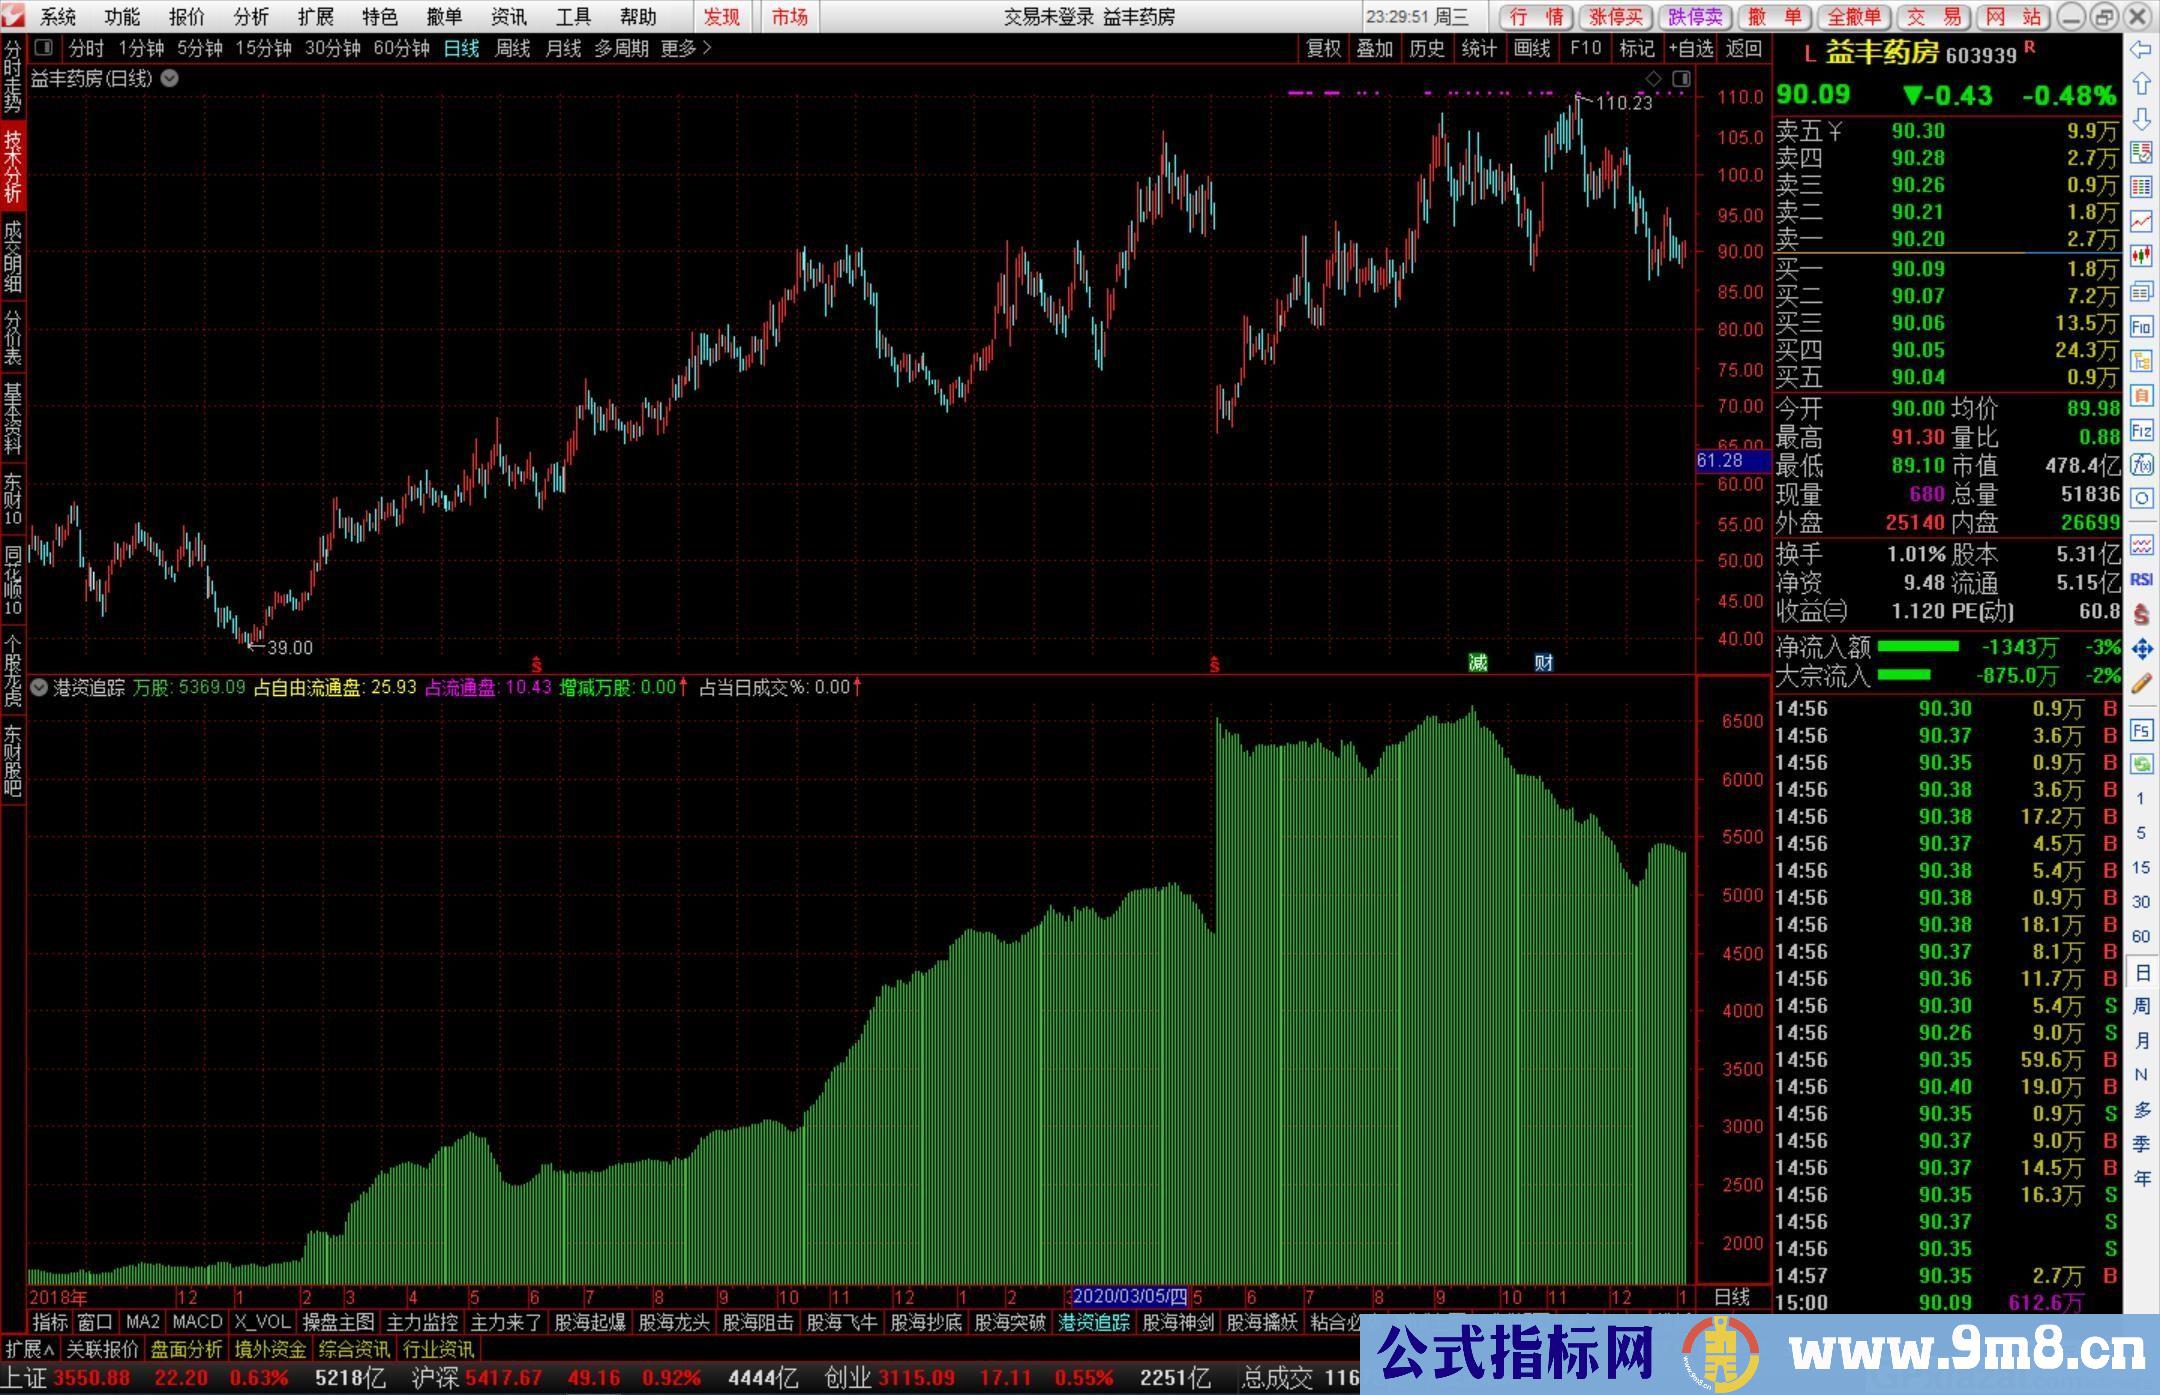Open the 发现 tab
This screenshot has height=1395, width=2160.
pos(722,17)
